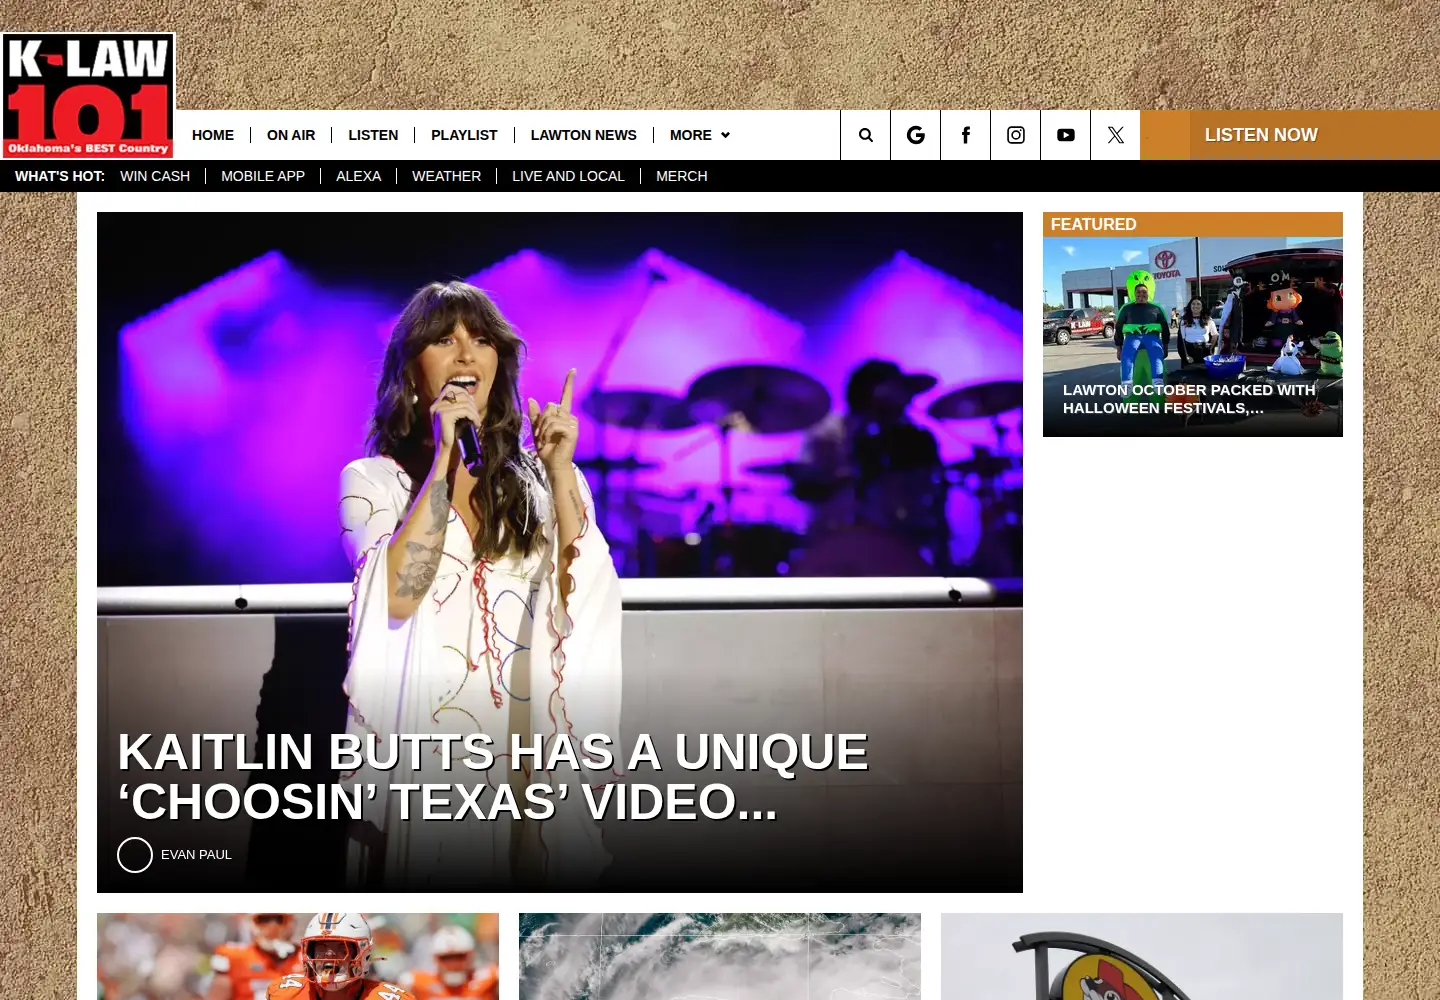
Task: Select the Listen menu item
Action: 373,135
